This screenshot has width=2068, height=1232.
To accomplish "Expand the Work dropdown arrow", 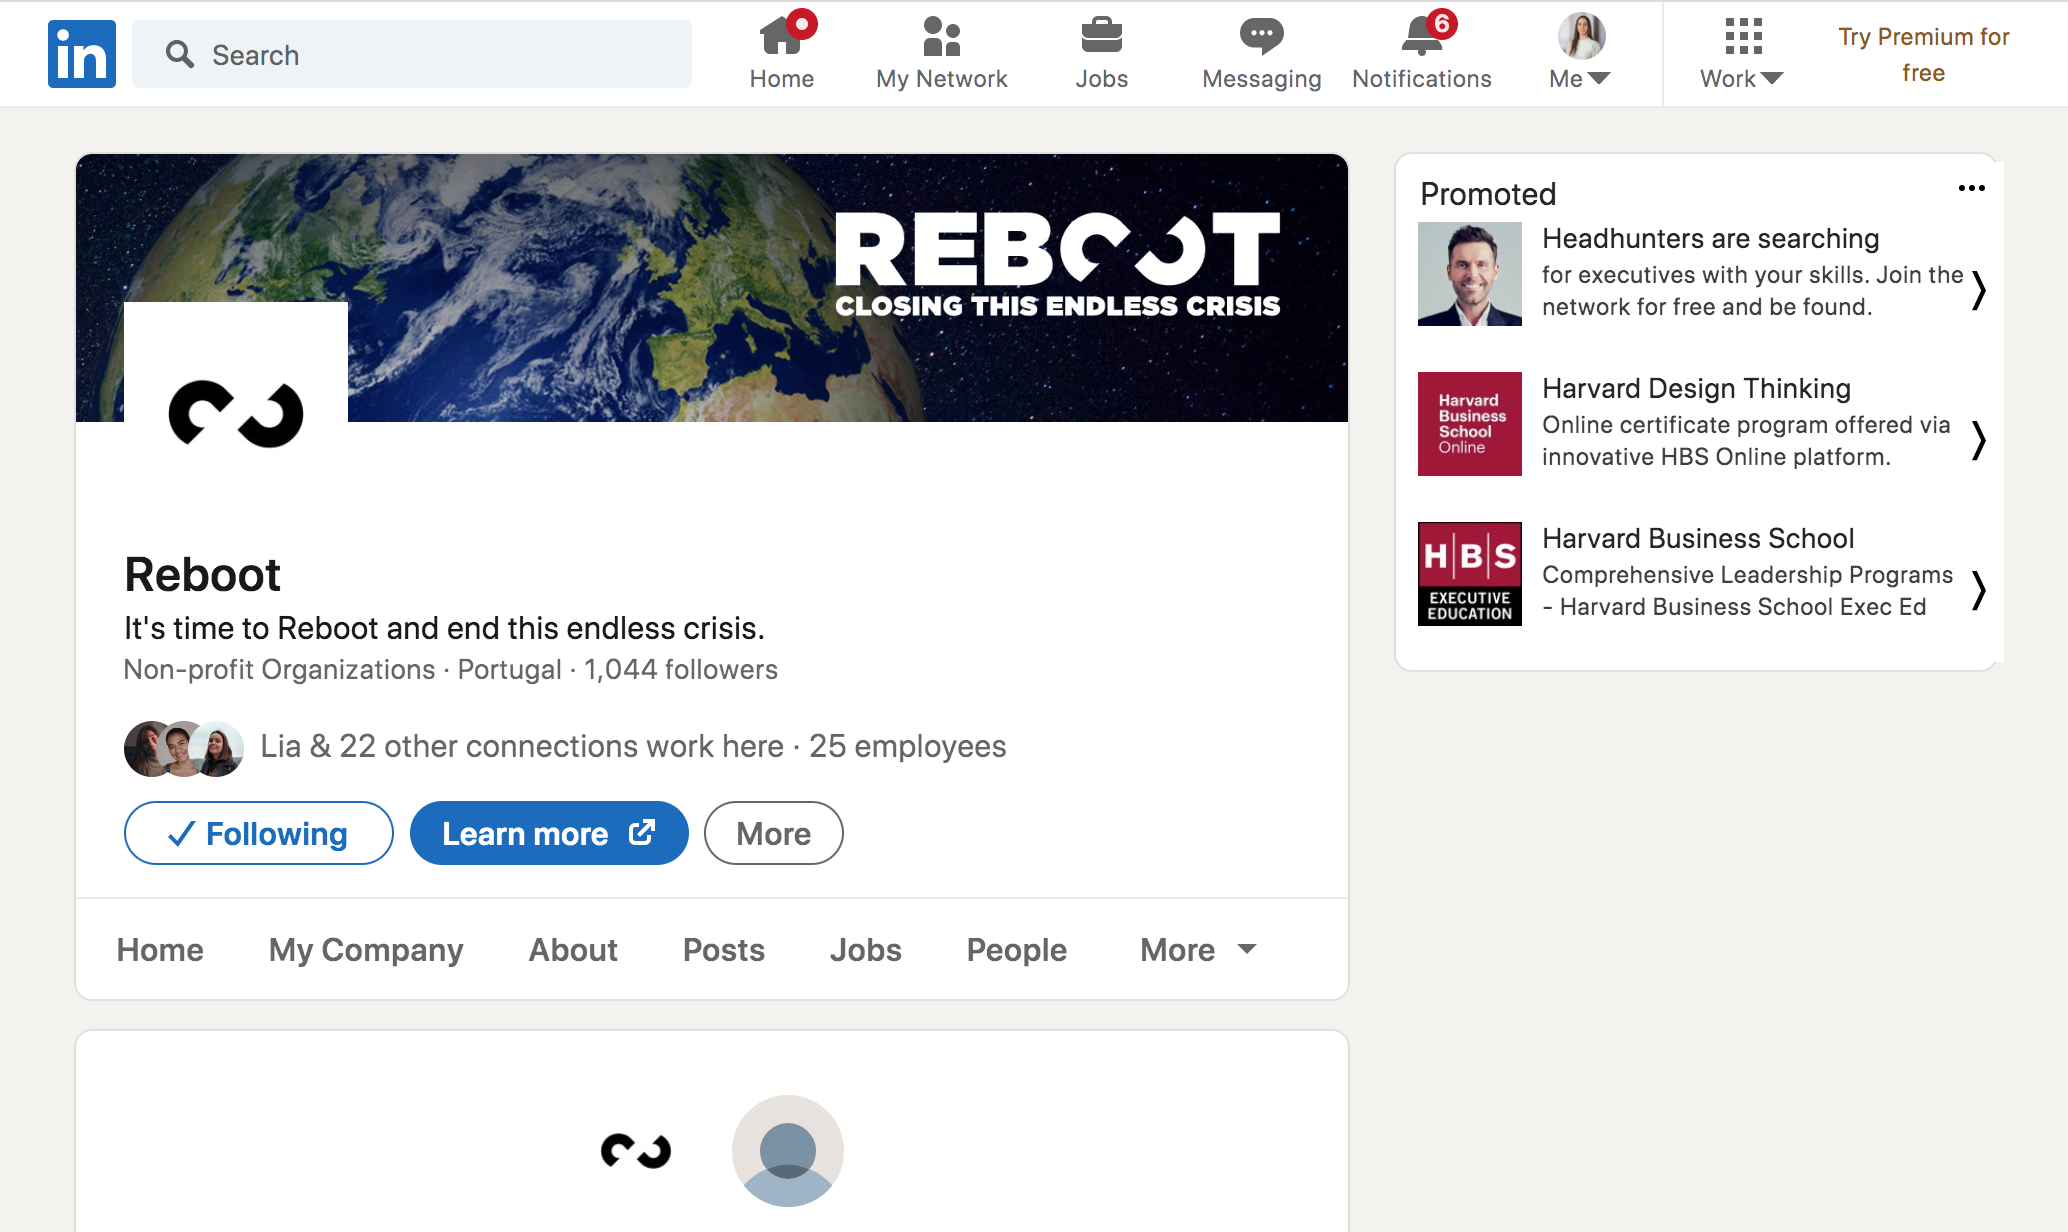I will click(x=1772, y=78).
